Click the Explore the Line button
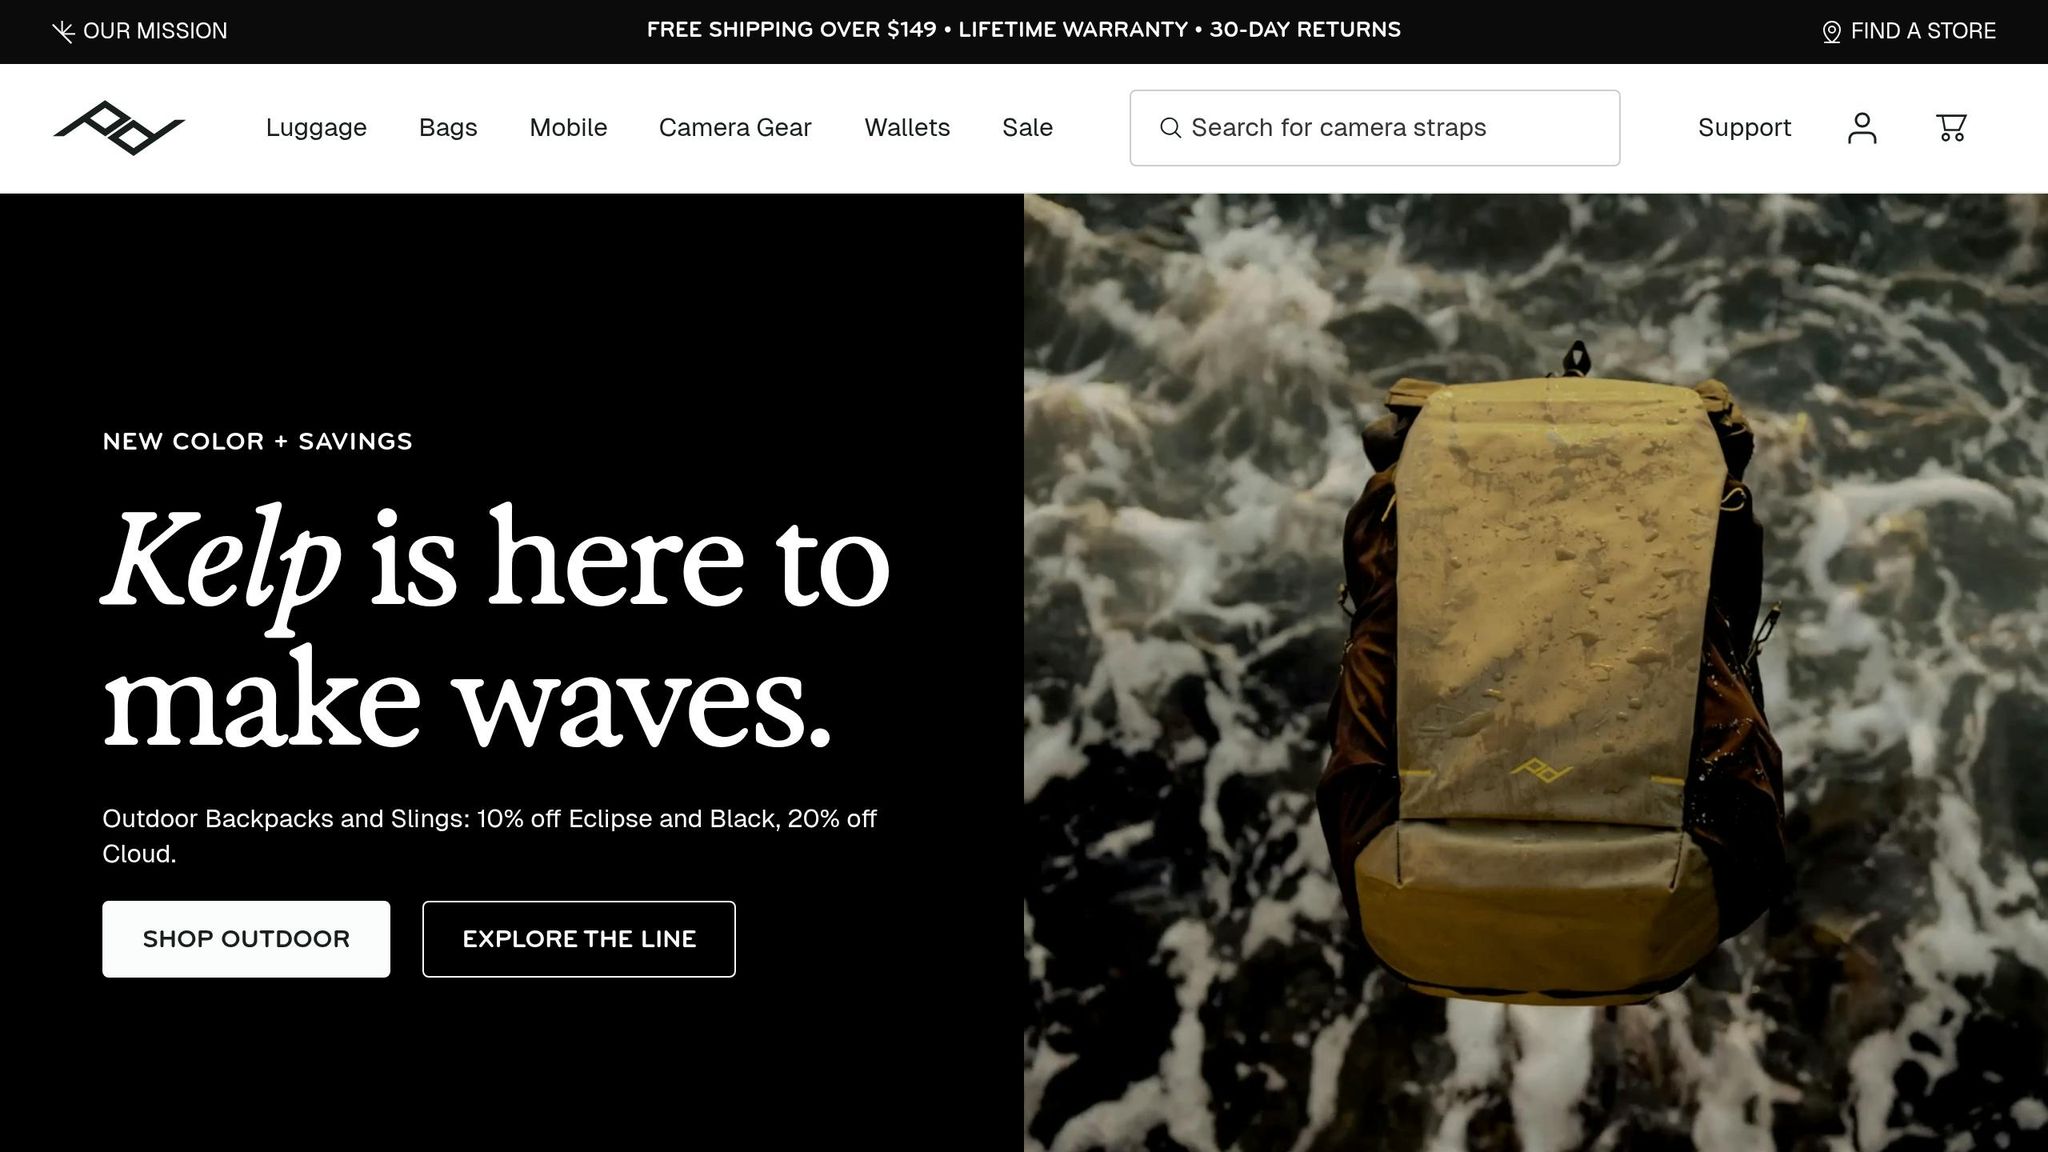 (579, 939)
